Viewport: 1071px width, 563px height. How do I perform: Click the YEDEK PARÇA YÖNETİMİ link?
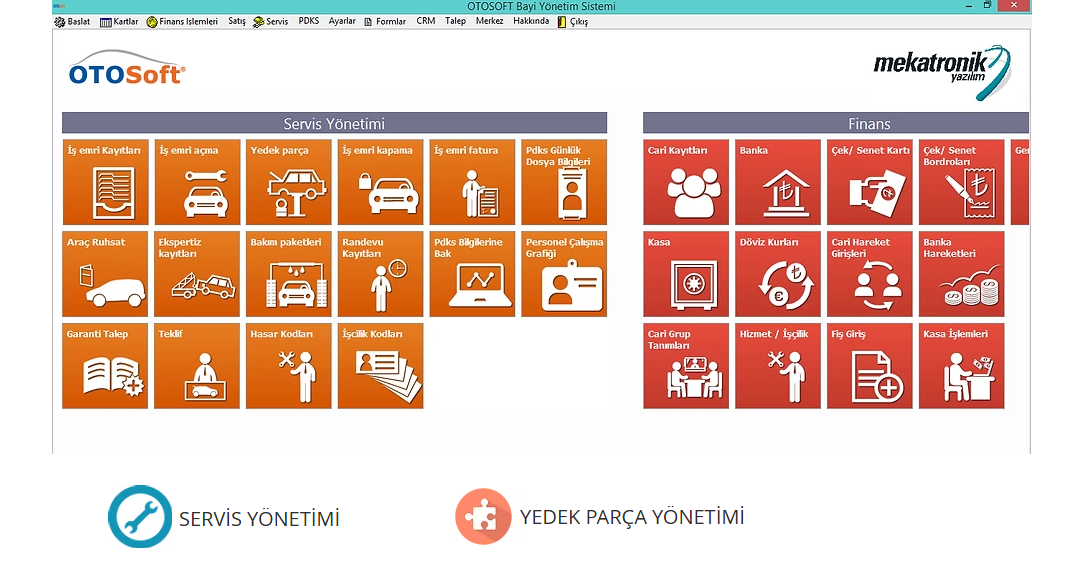coord(631,517)
